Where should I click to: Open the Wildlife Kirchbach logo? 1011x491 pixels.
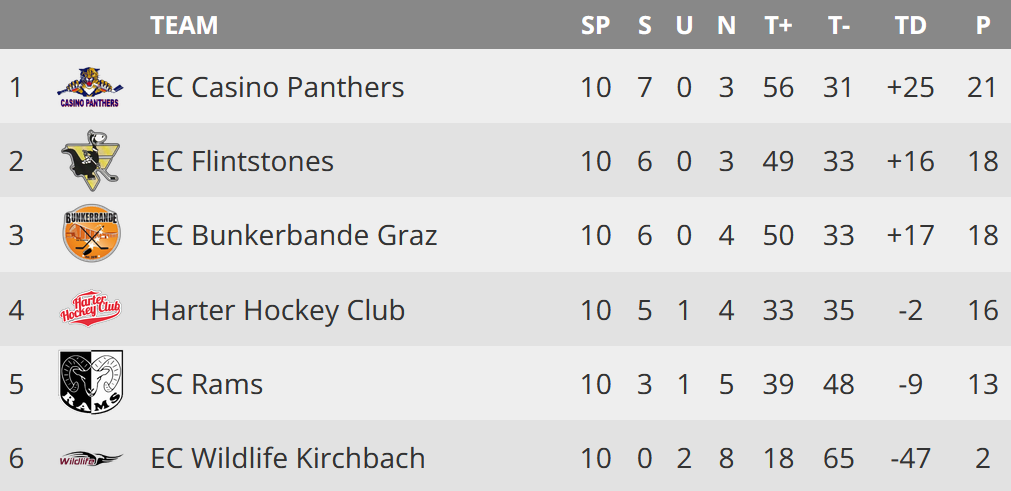(x=91, y=459)
